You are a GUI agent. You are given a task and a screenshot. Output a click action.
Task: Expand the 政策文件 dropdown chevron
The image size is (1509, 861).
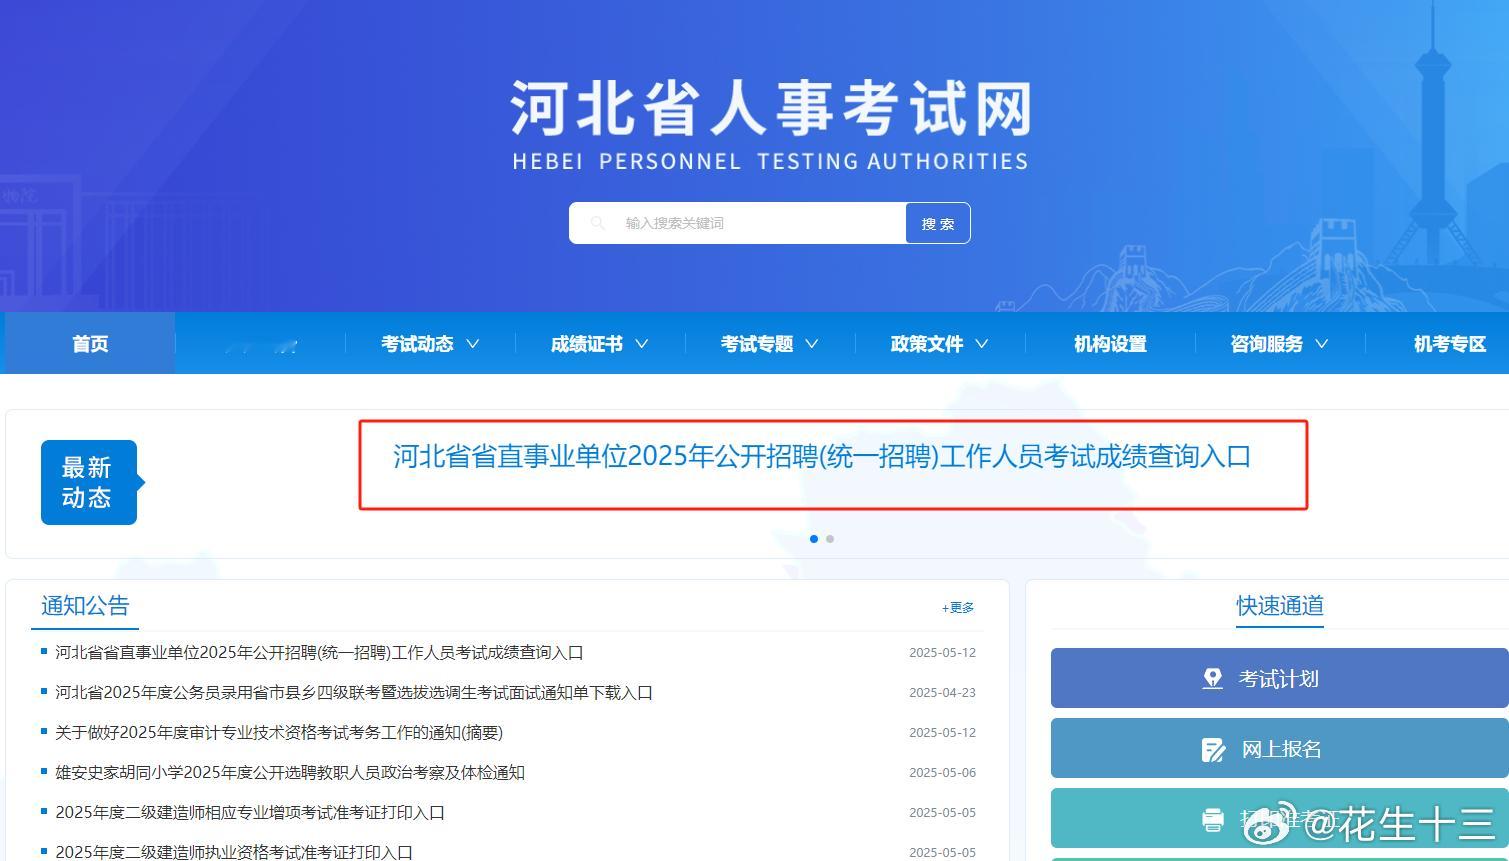point(982,344)
